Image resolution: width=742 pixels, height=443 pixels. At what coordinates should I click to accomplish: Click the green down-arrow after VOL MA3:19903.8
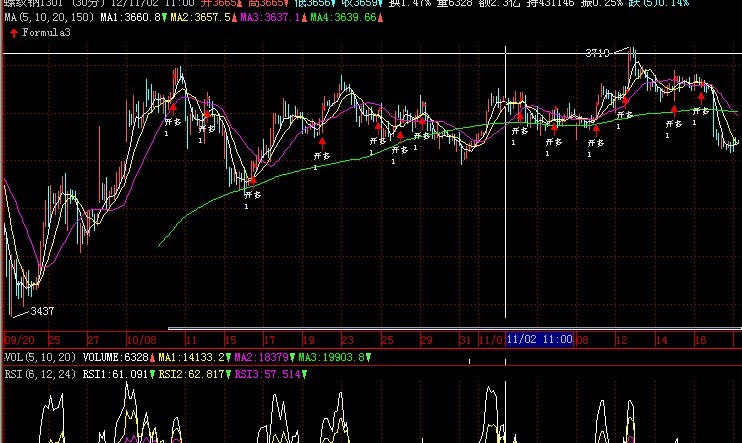pos(368,357)
